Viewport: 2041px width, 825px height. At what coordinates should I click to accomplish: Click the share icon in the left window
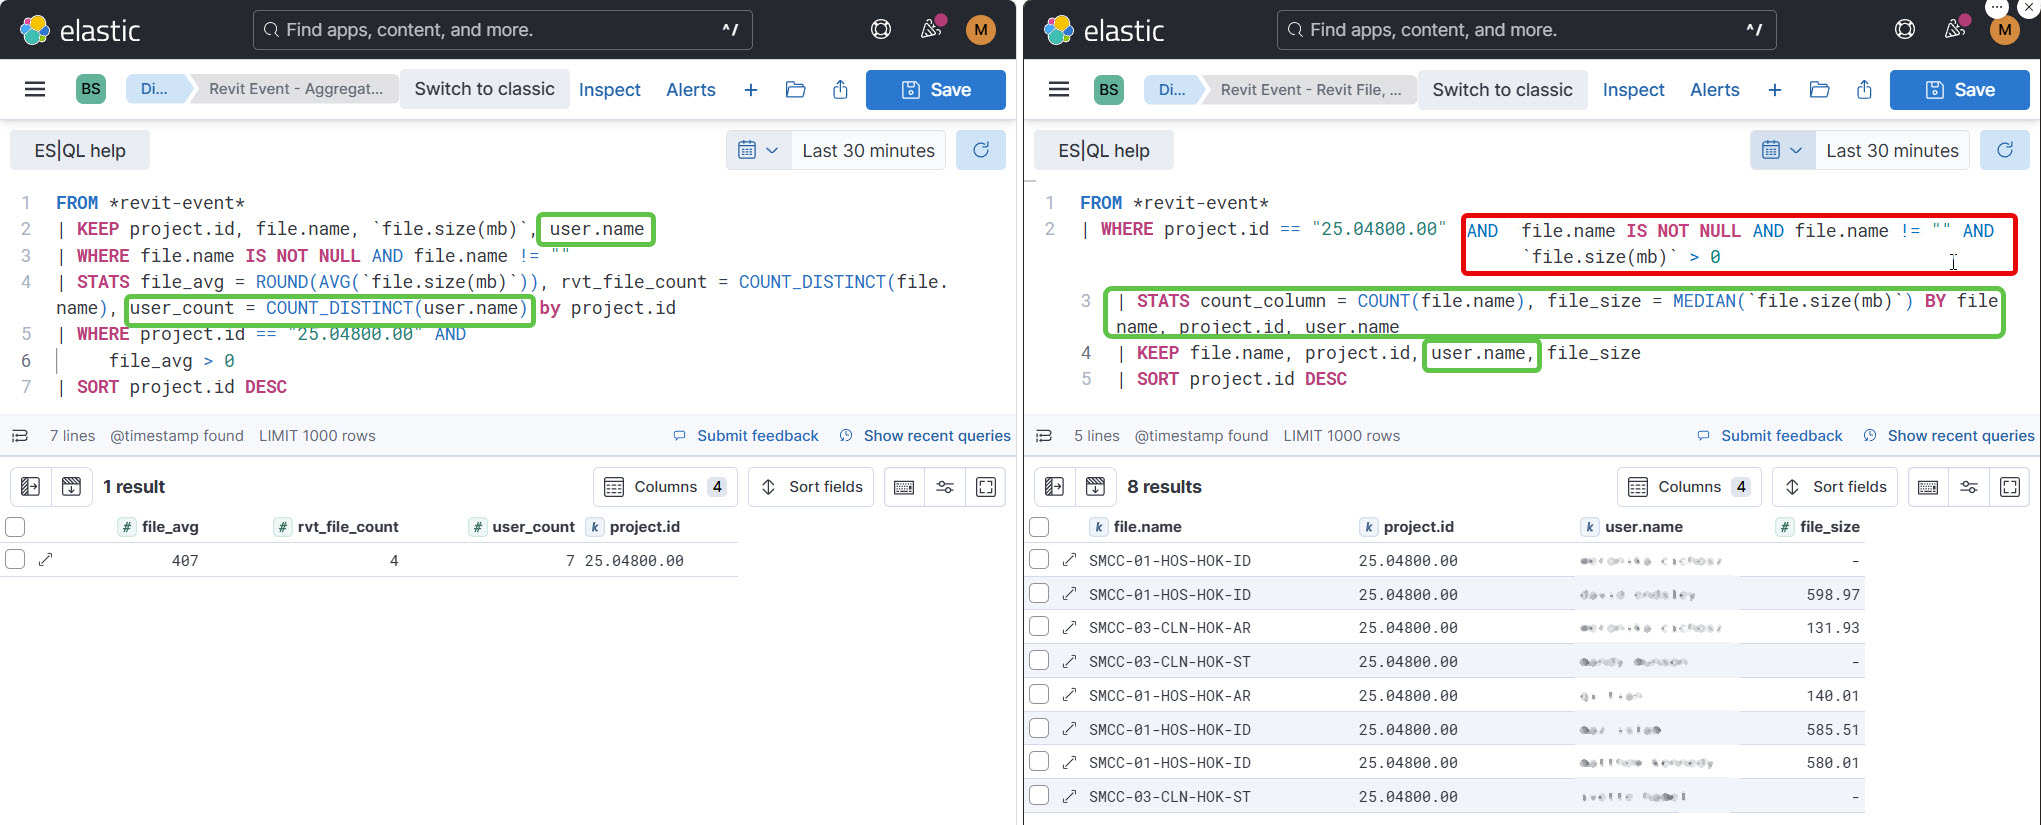pos(841,90)
